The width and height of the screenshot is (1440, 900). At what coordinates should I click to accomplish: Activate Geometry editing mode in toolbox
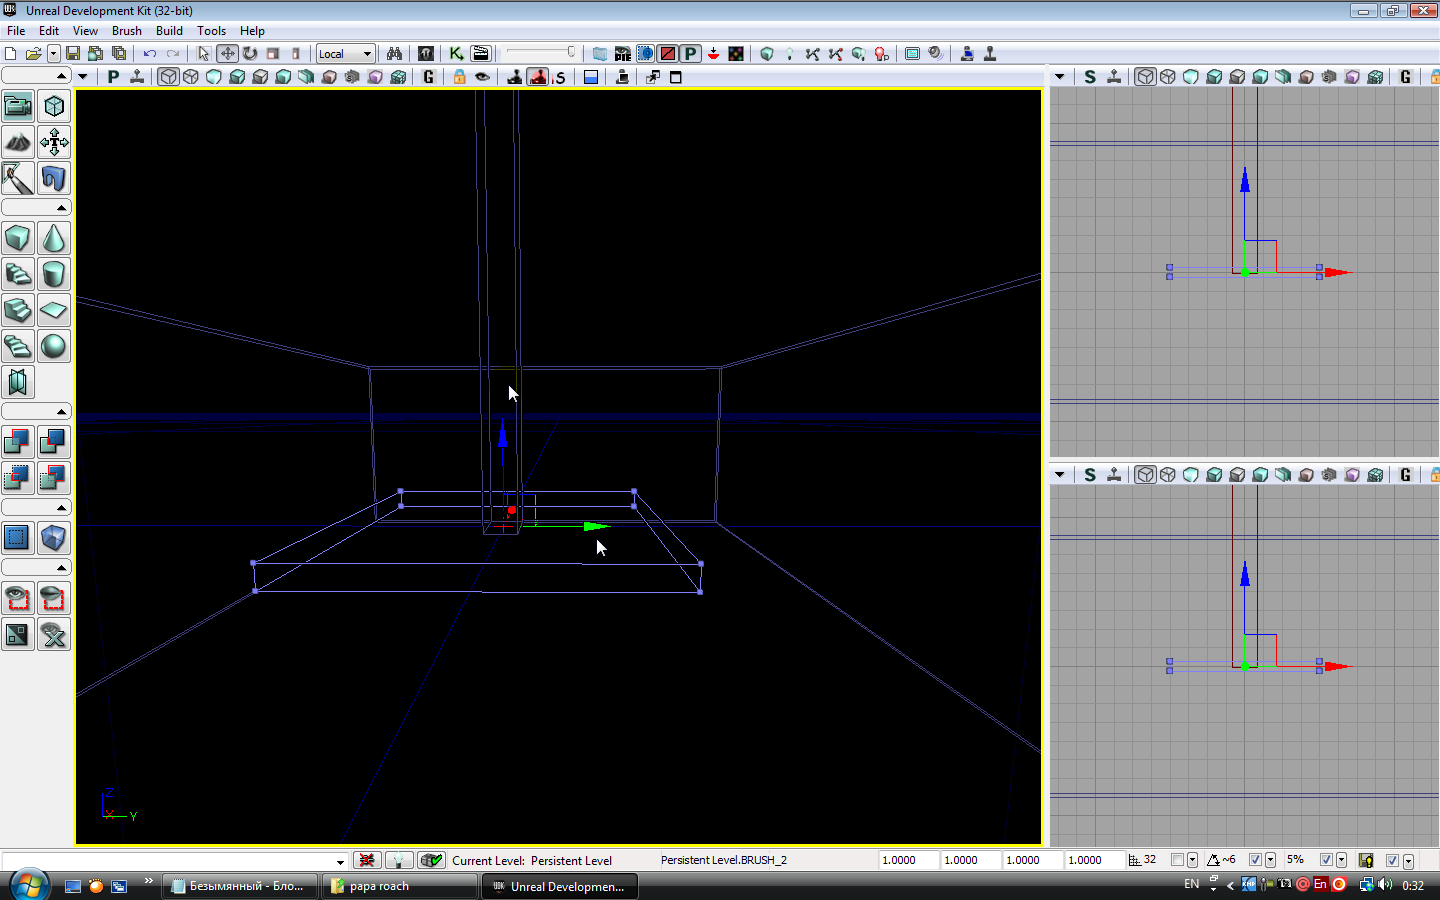54,106
